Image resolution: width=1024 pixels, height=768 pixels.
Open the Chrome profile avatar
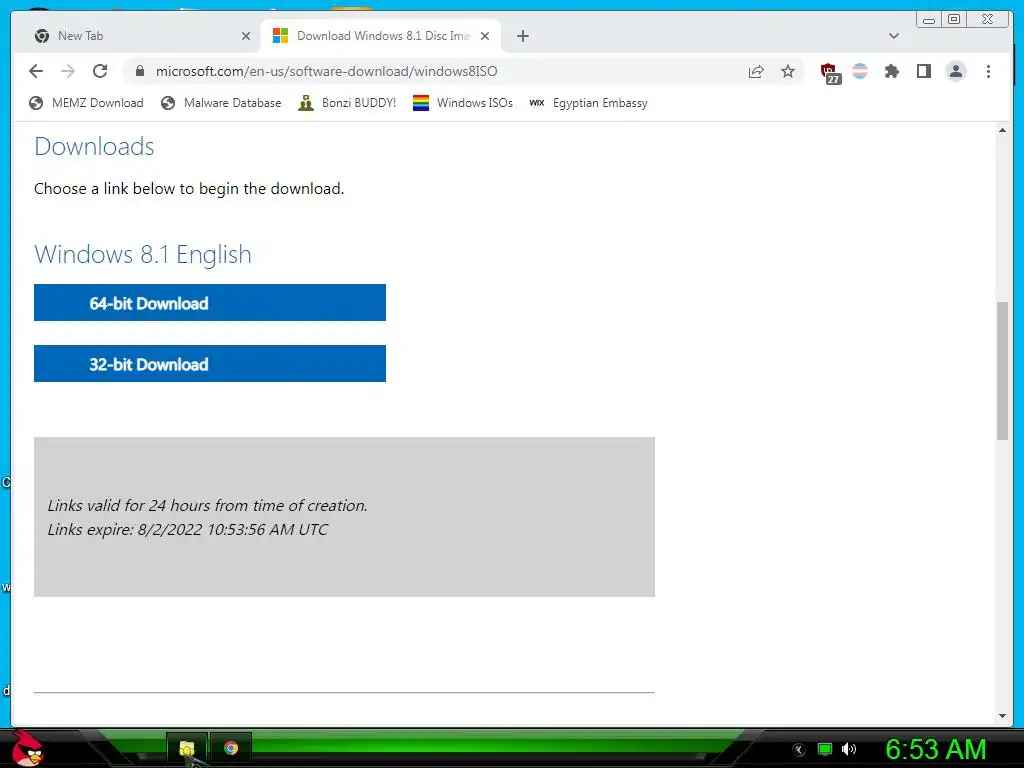point(955,71)
